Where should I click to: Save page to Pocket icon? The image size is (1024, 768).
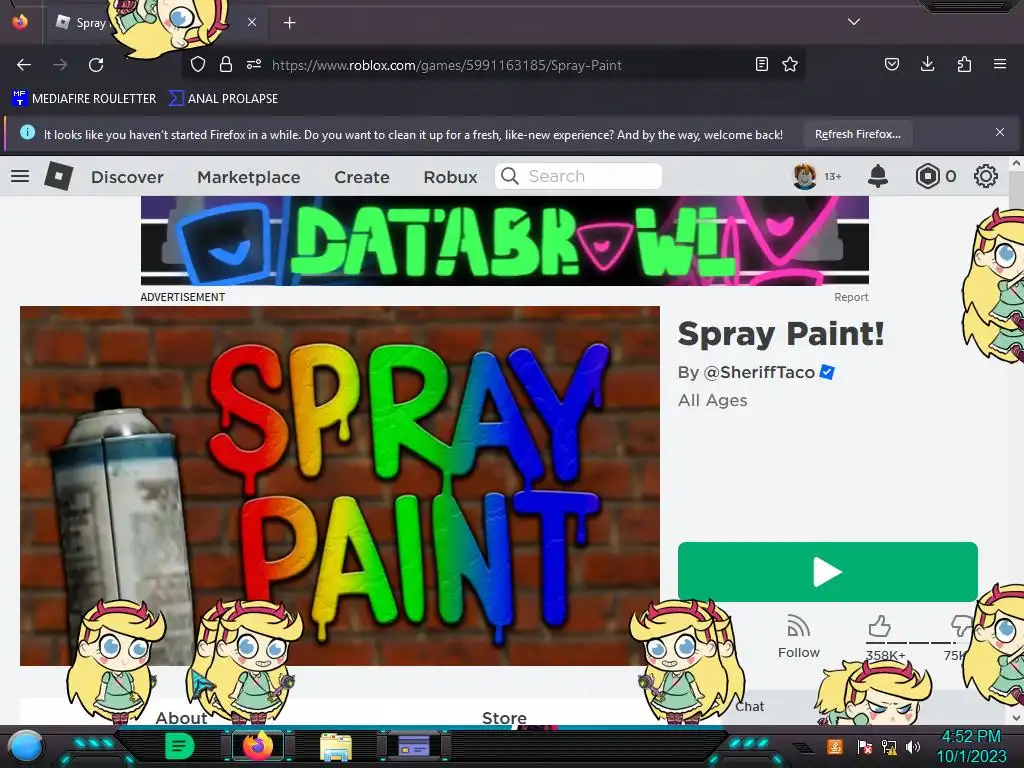(x=891, y=64)
